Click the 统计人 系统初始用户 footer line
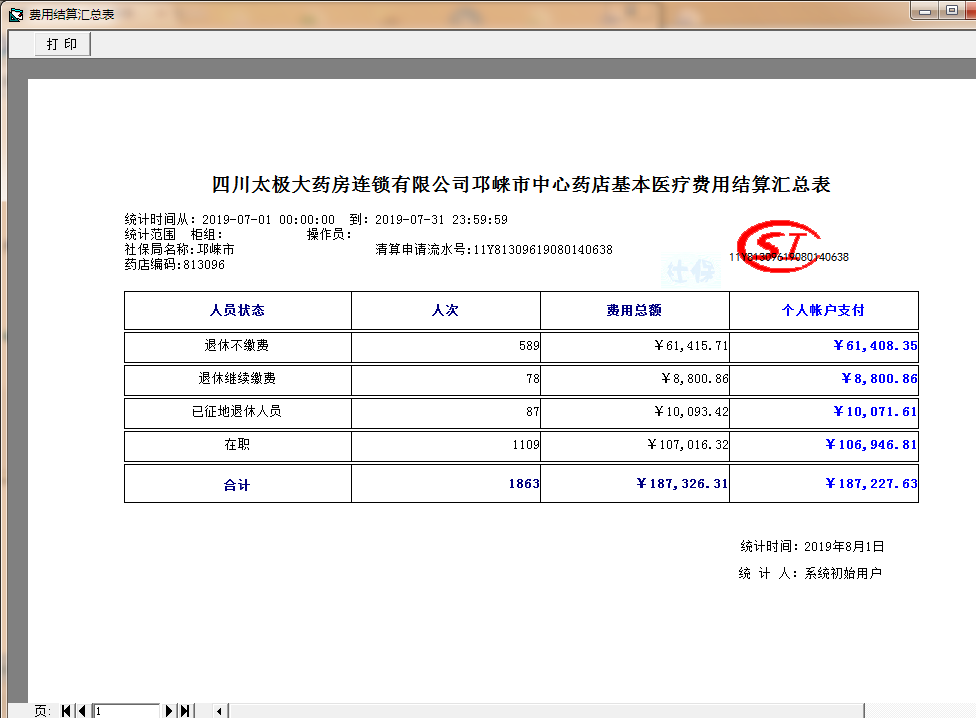976x718 pixels. tap(810, 573)
